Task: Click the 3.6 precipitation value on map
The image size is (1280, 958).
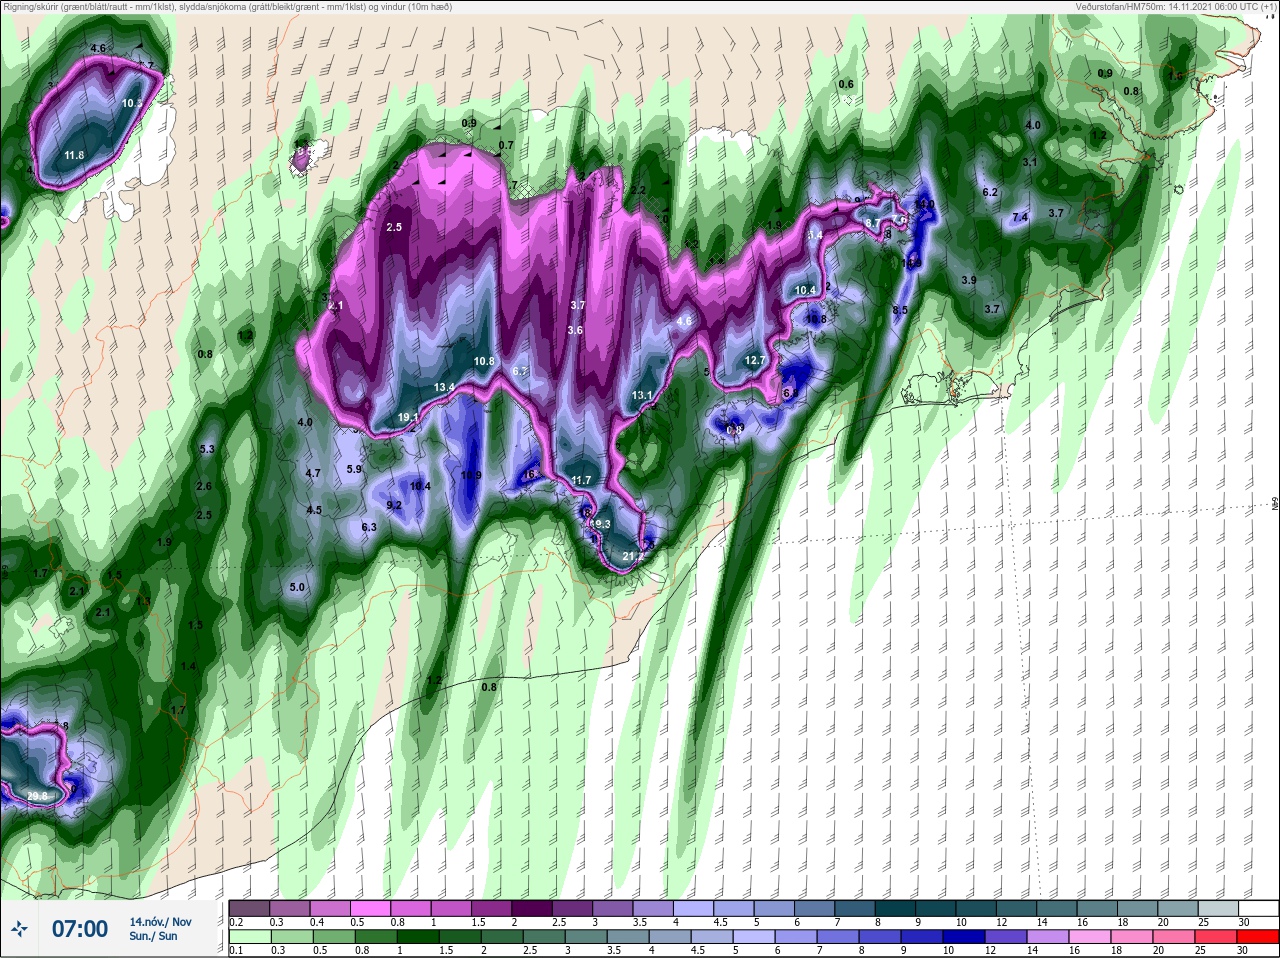Action: click(x=575, y=330)
